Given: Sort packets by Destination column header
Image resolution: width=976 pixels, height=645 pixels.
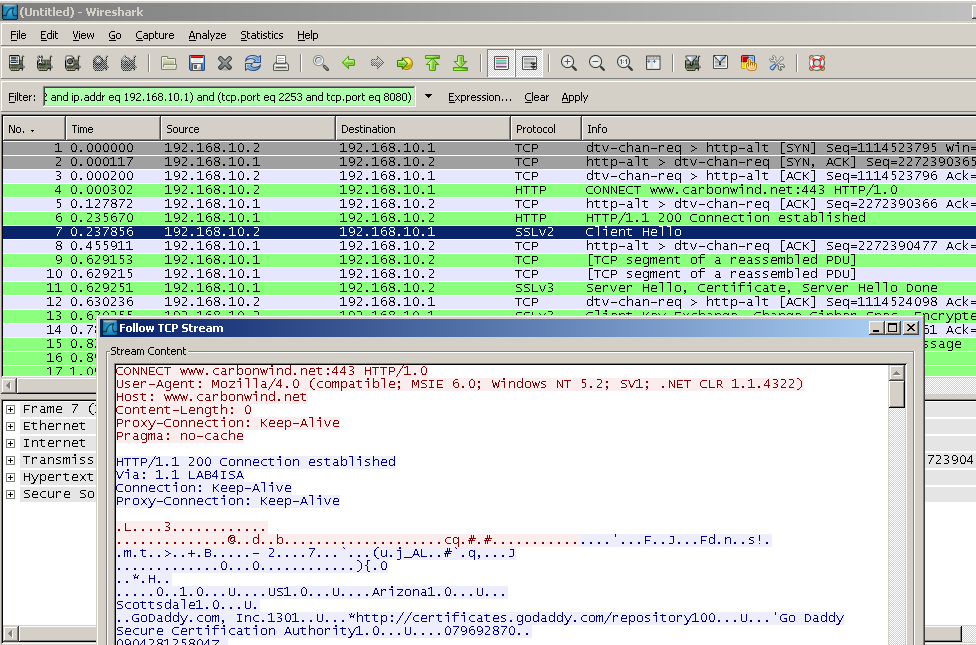Looking at the screenshot, I should (423, 129).
